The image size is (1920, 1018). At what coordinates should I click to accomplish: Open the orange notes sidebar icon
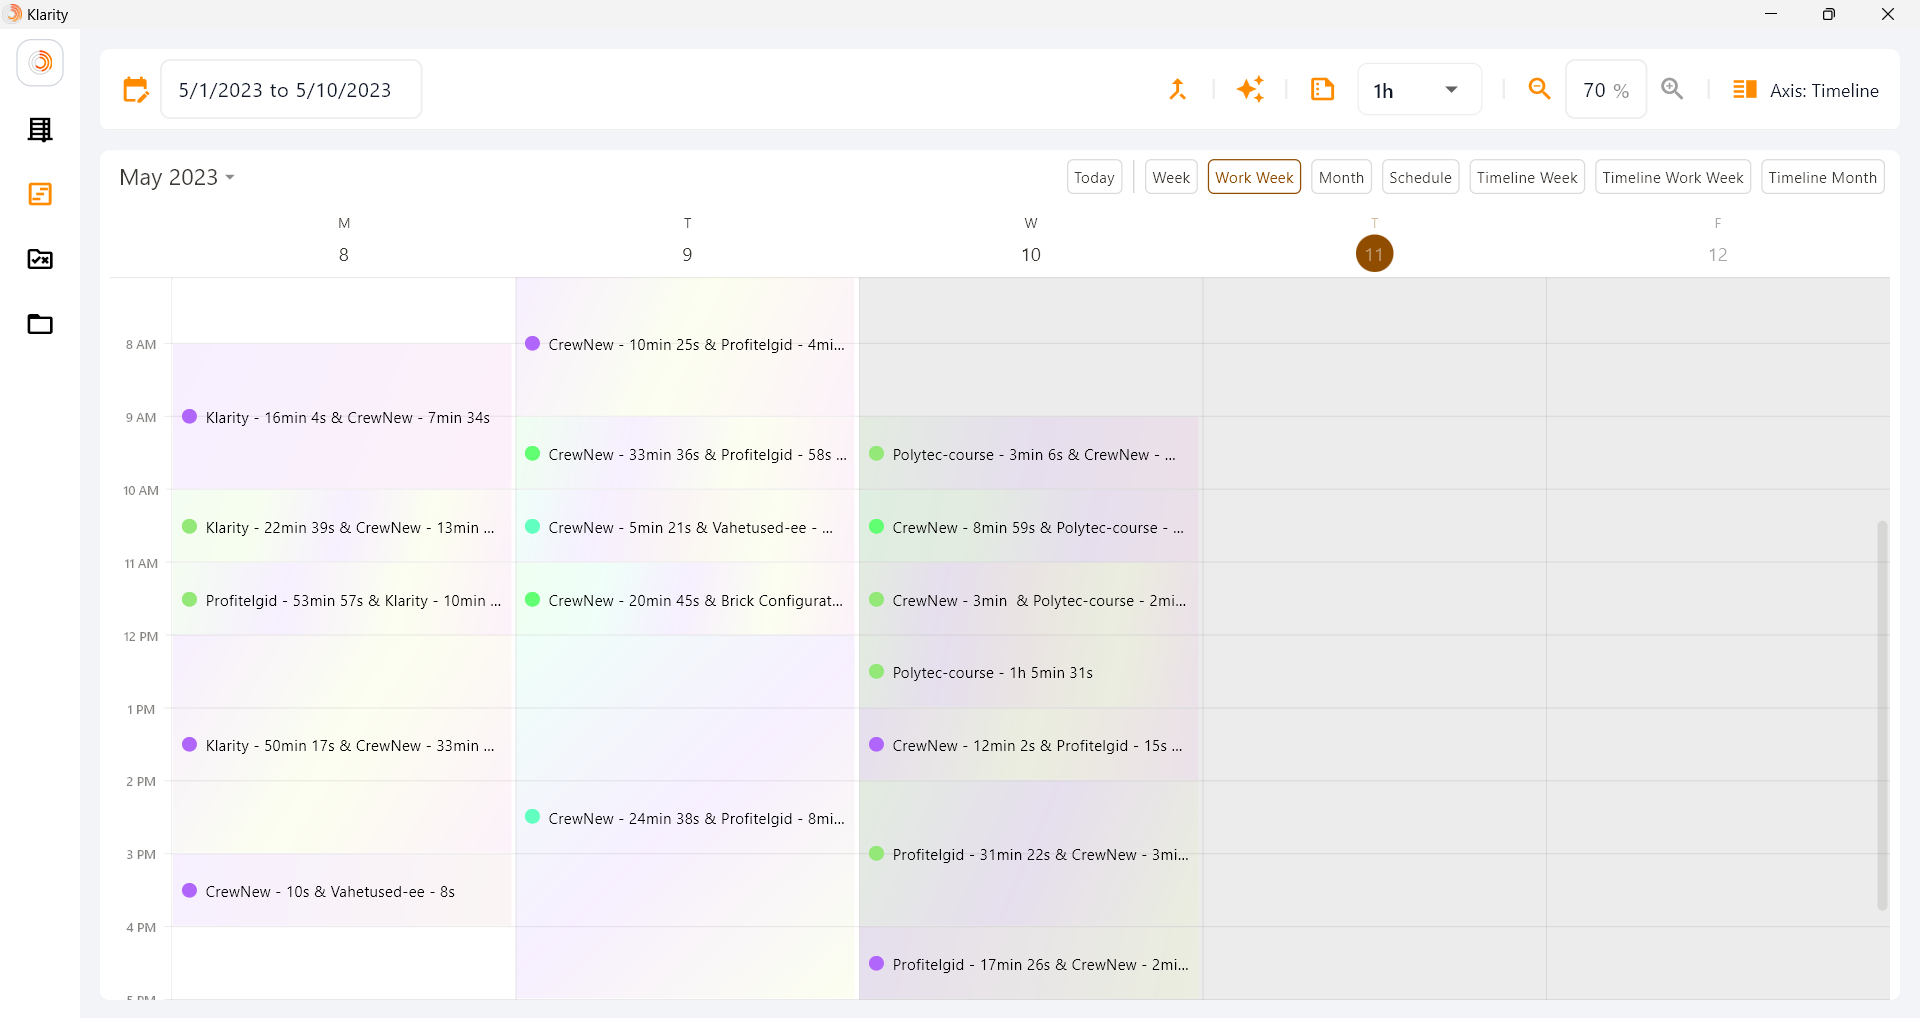click(x=40, y=194)
